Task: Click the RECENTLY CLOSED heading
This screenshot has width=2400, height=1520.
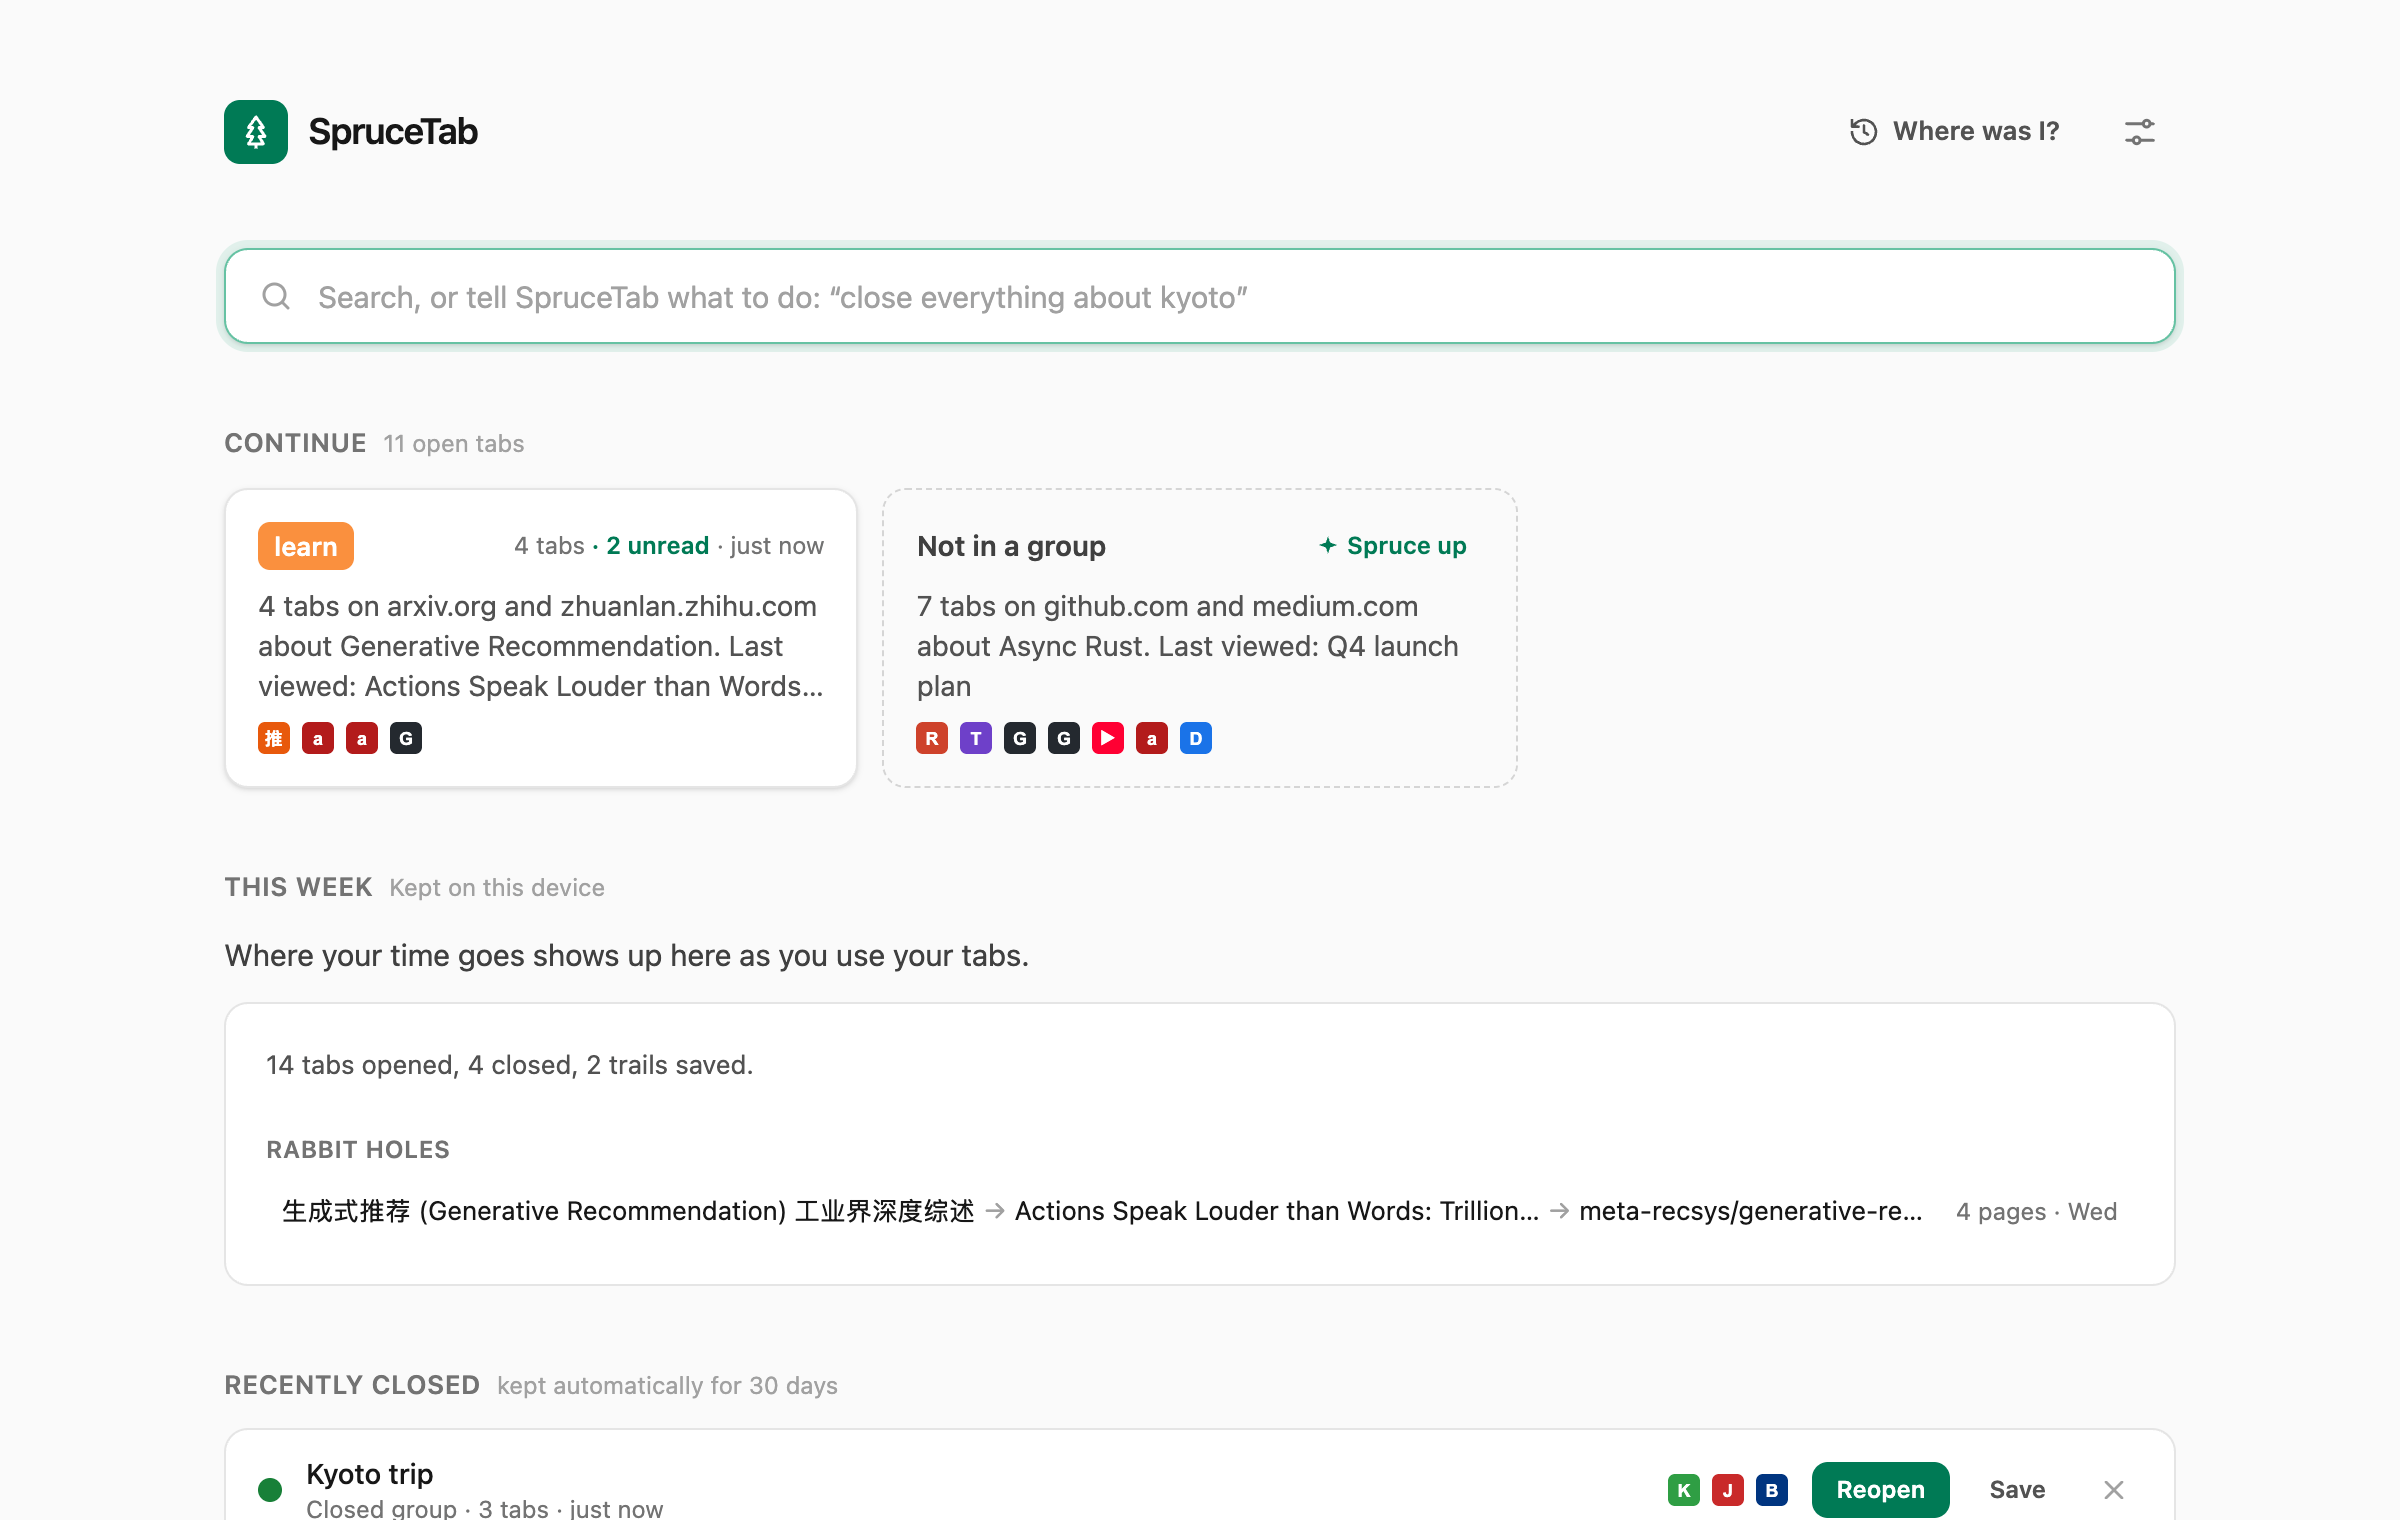Action: click(352, 1385)
